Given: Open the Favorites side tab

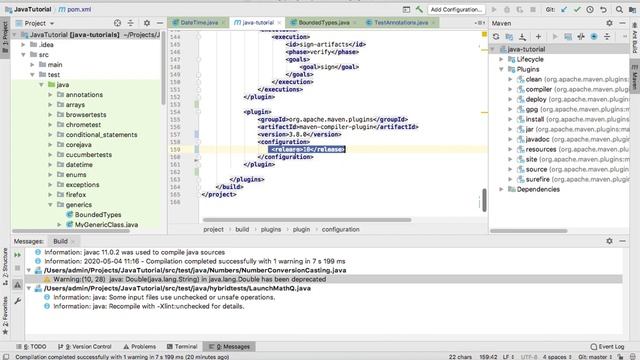Looking at the screenshot, I should point(5,315).
